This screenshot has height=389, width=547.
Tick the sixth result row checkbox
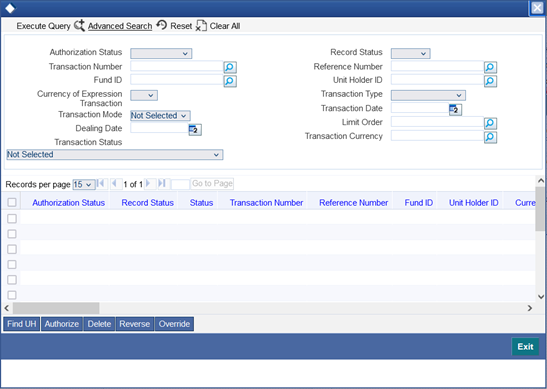click(12, 295)
